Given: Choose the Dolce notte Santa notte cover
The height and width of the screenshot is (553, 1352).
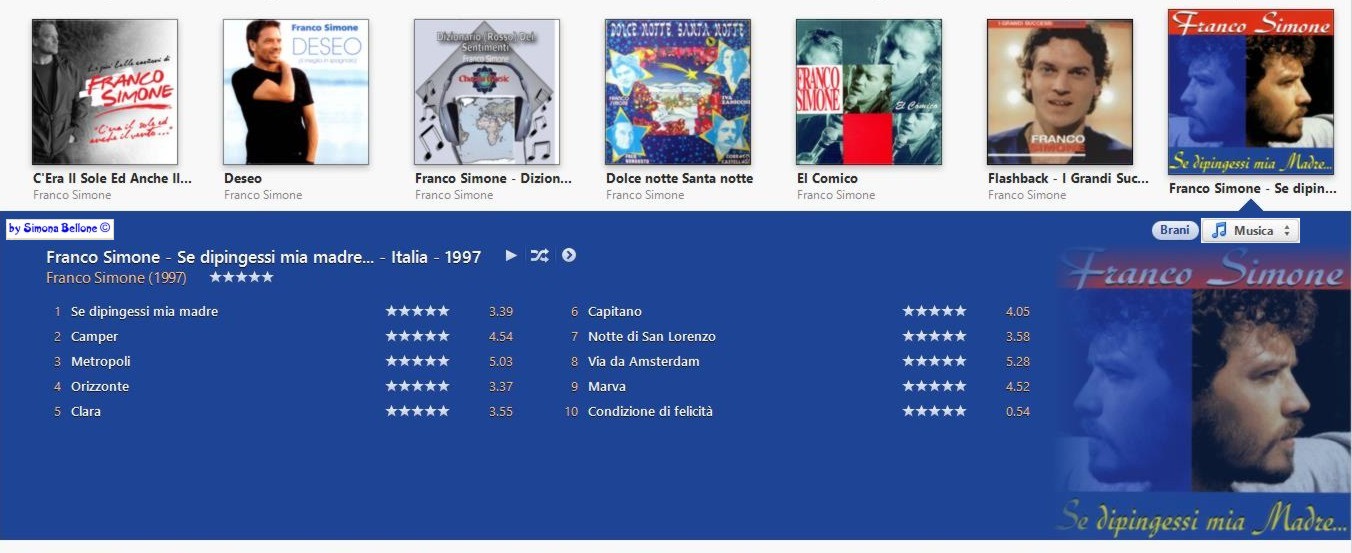Looking at the screenshot, I should click(x=678, y=92).
